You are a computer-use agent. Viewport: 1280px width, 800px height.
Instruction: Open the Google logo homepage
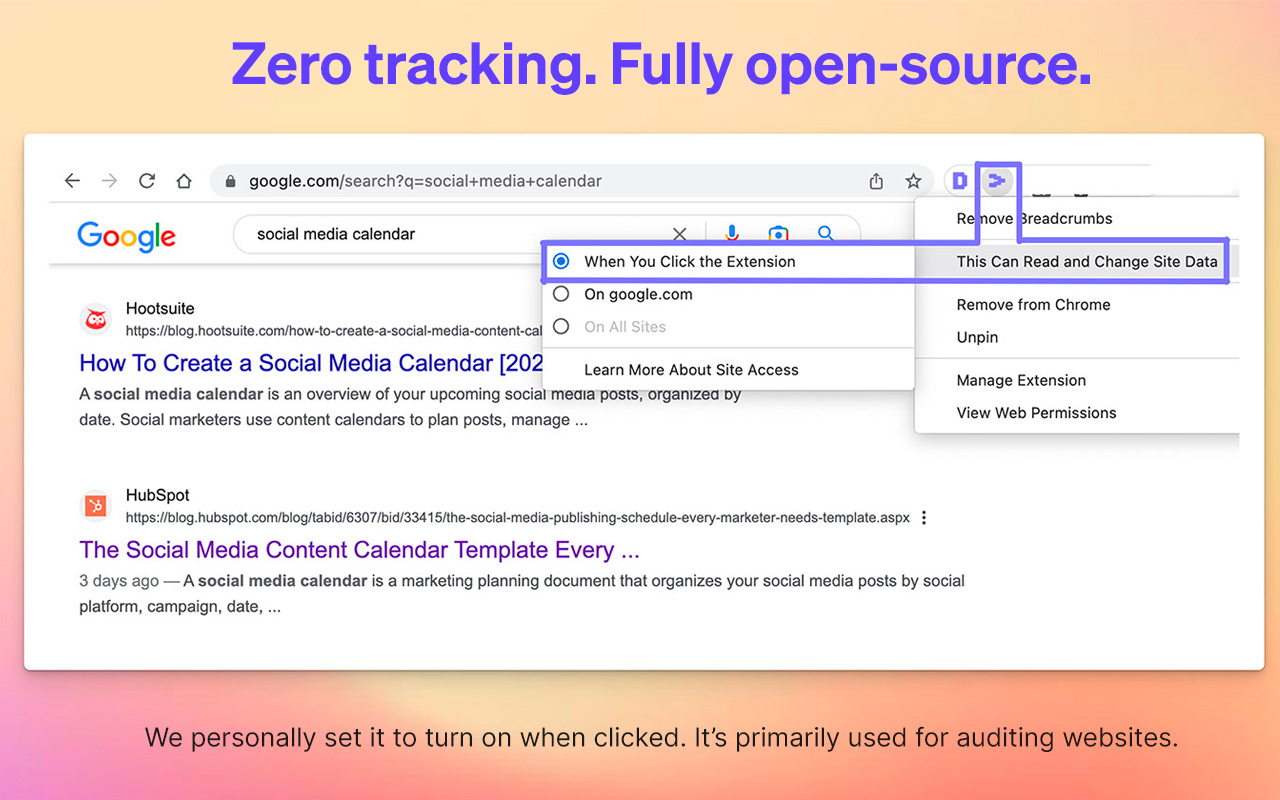127,236
